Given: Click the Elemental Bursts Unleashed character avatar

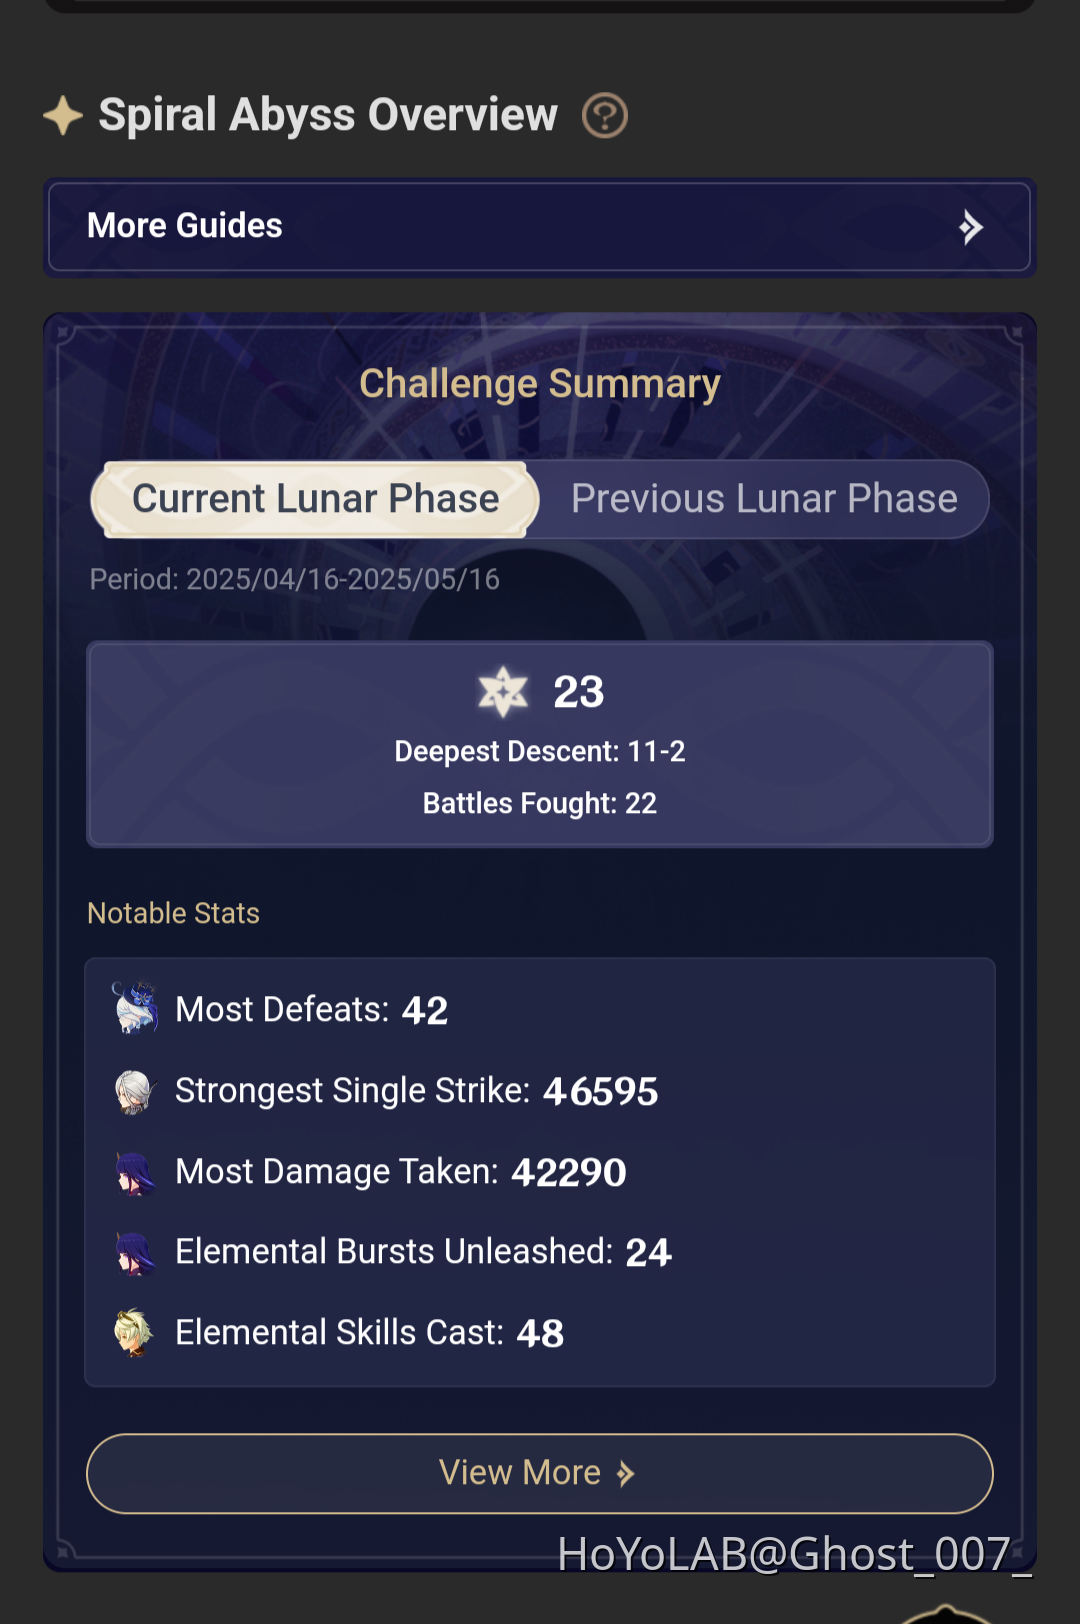Looking at the screenshot, I should tap(137, 1251).
